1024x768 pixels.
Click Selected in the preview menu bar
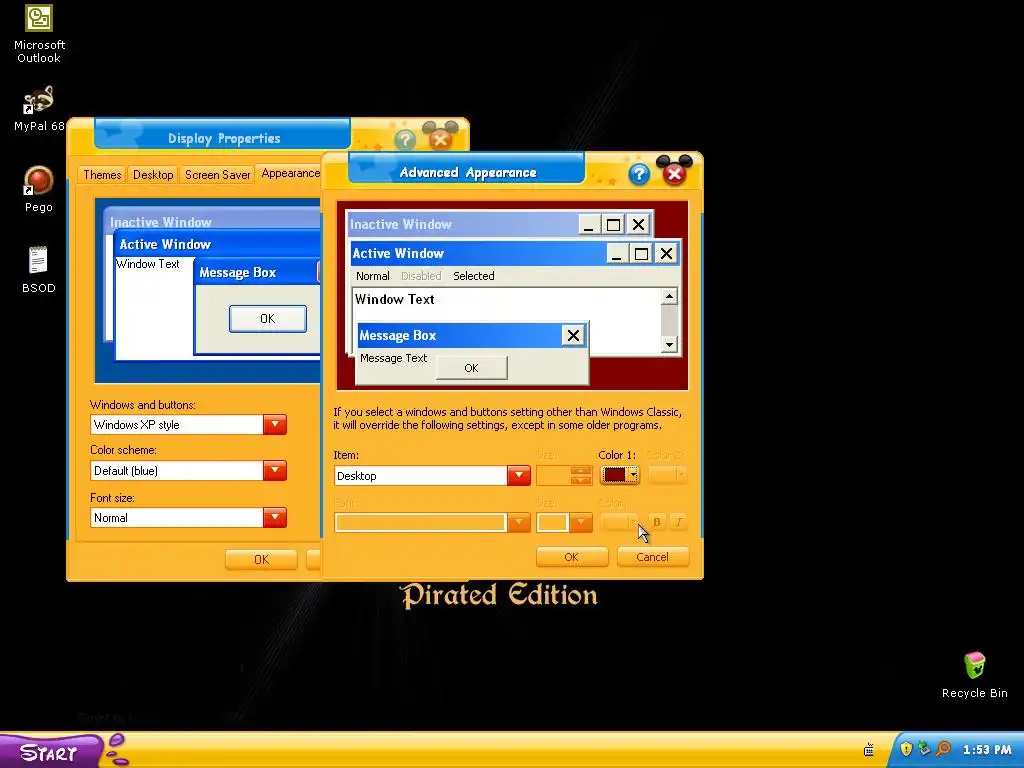[473, 276]
